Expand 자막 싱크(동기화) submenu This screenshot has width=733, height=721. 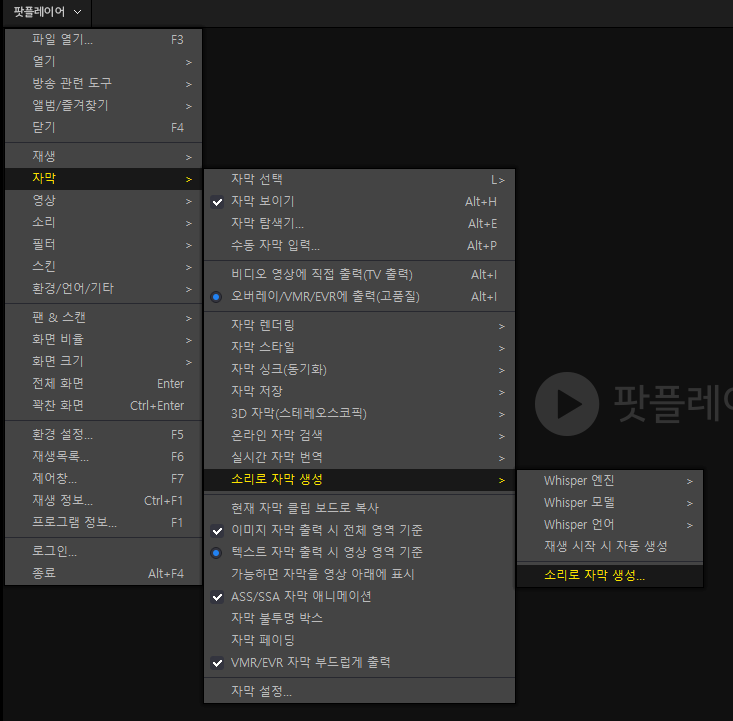[359, 370]
